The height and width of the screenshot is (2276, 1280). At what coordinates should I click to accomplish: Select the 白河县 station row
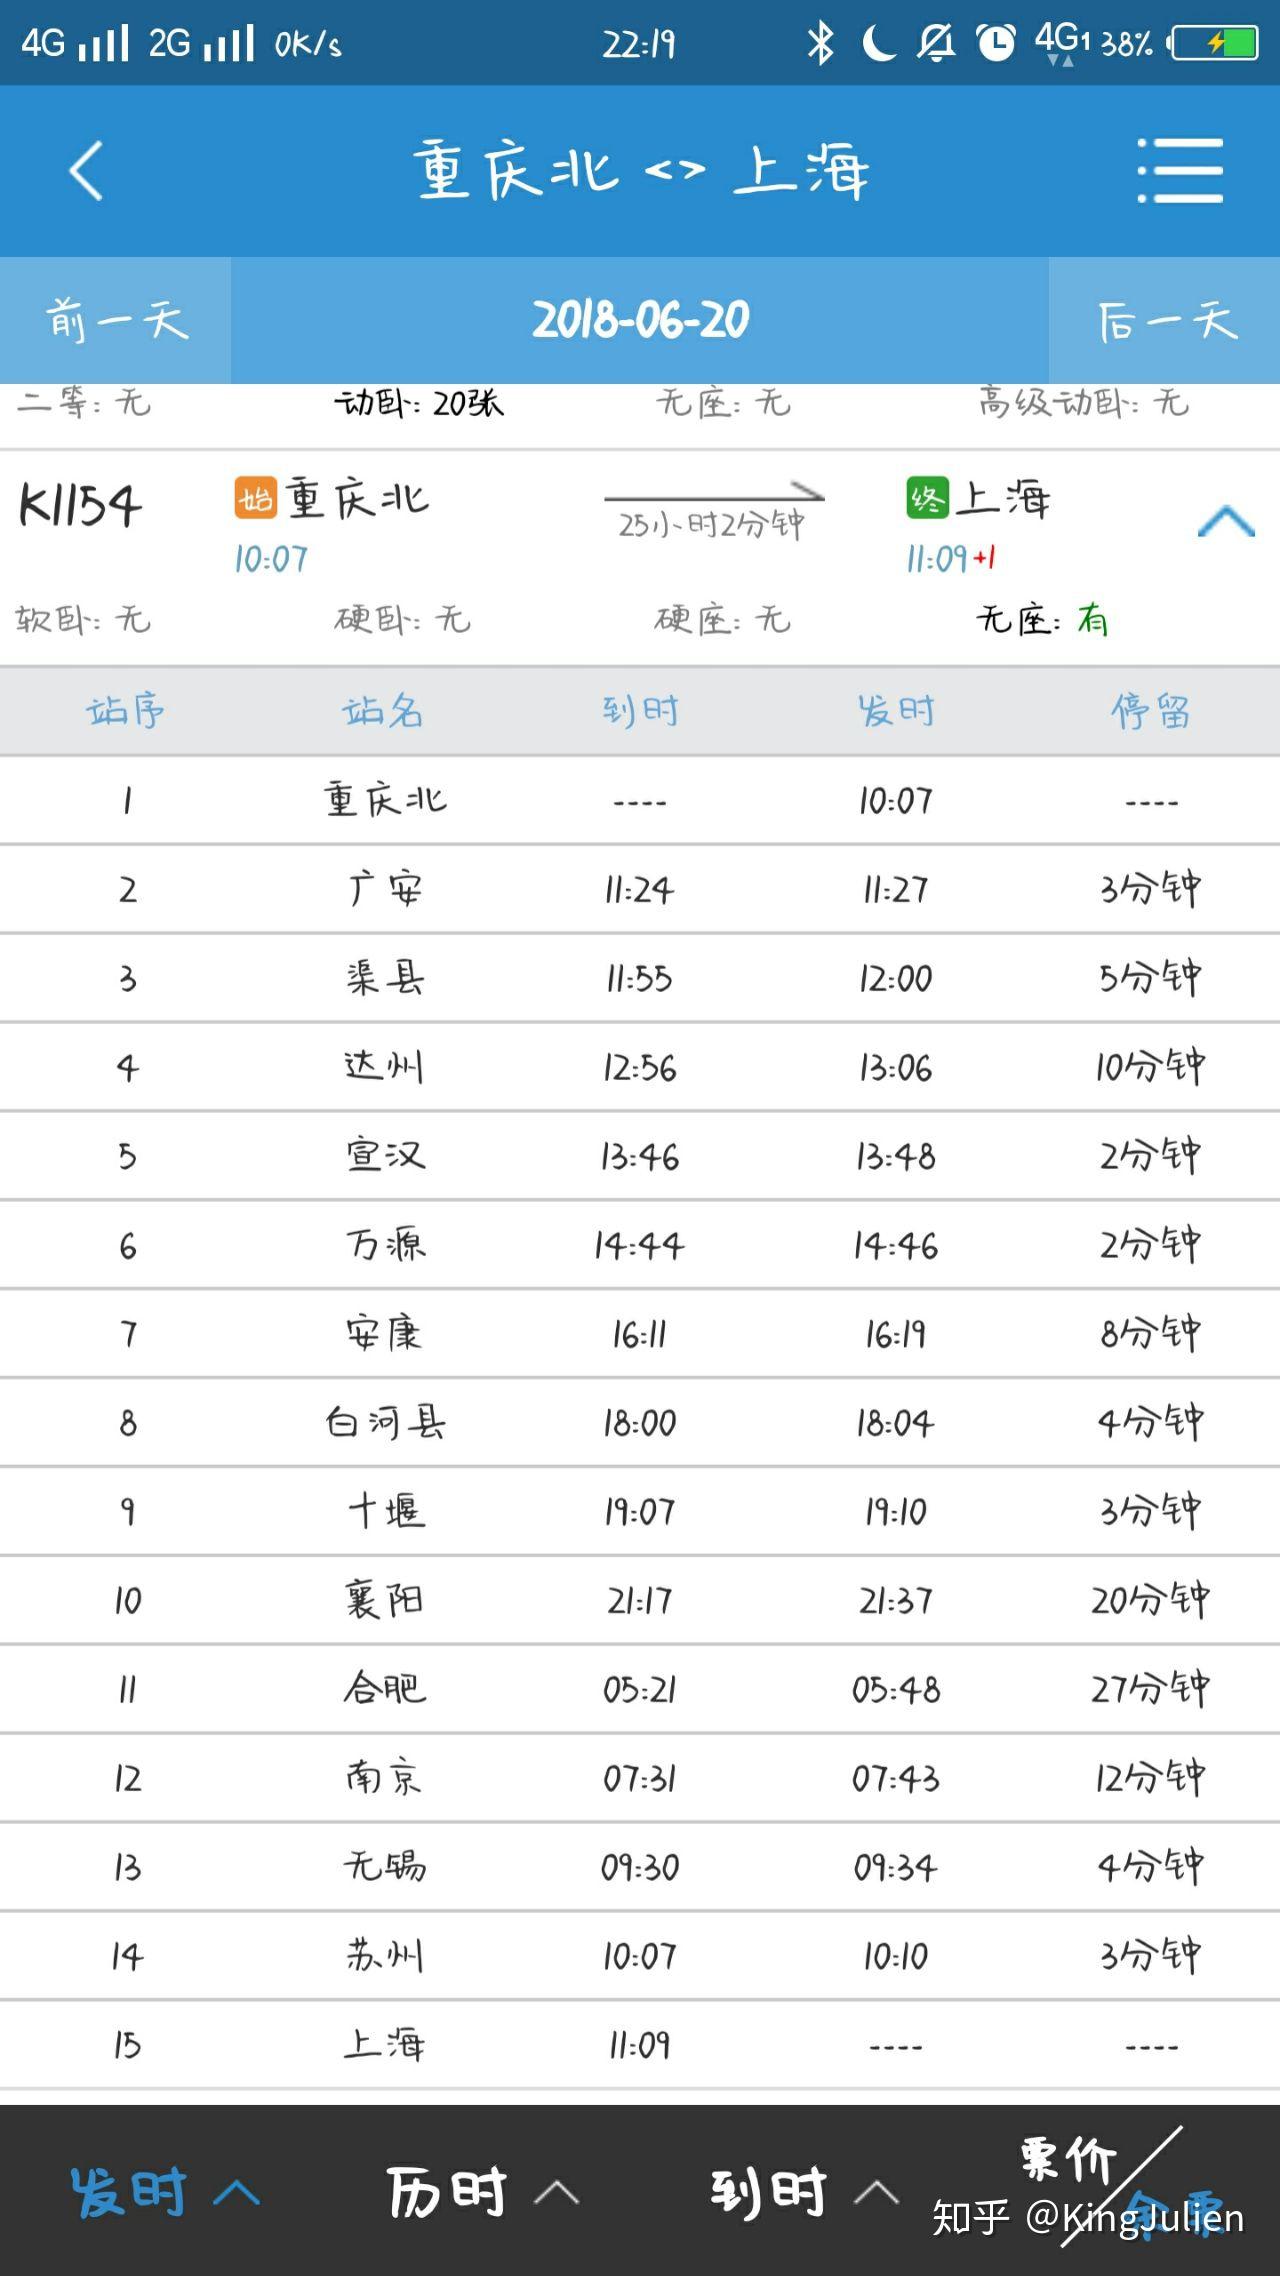640,1423
